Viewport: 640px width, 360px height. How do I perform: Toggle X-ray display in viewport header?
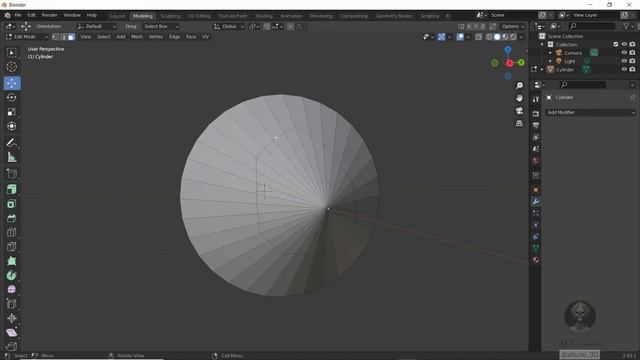click(x=478, y=37)
